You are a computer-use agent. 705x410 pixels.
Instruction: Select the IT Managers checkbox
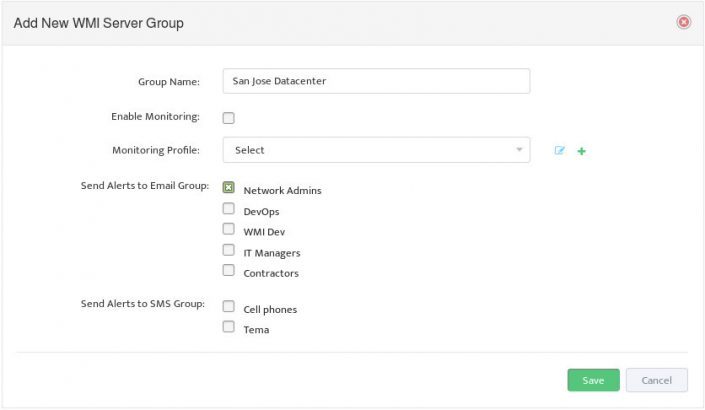tap(229, 250)
